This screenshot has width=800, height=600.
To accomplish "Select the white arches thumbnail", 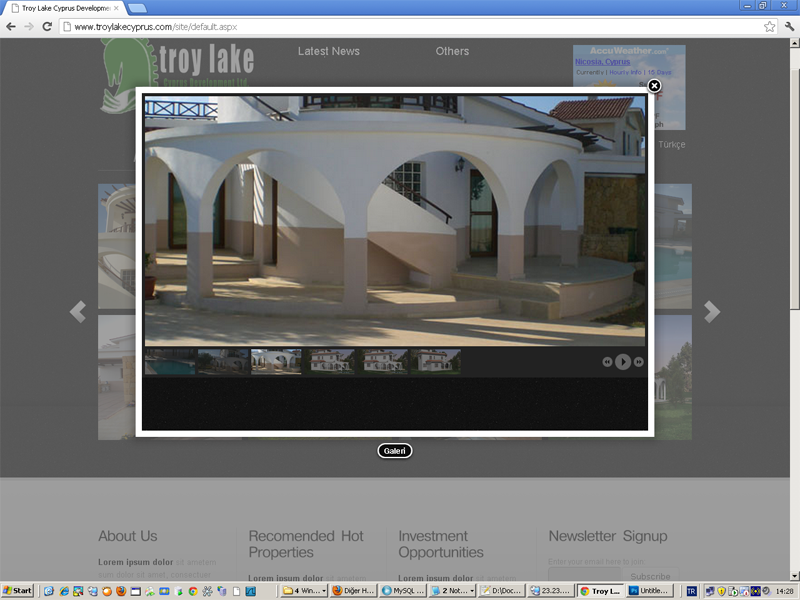I will pos(276,362).
